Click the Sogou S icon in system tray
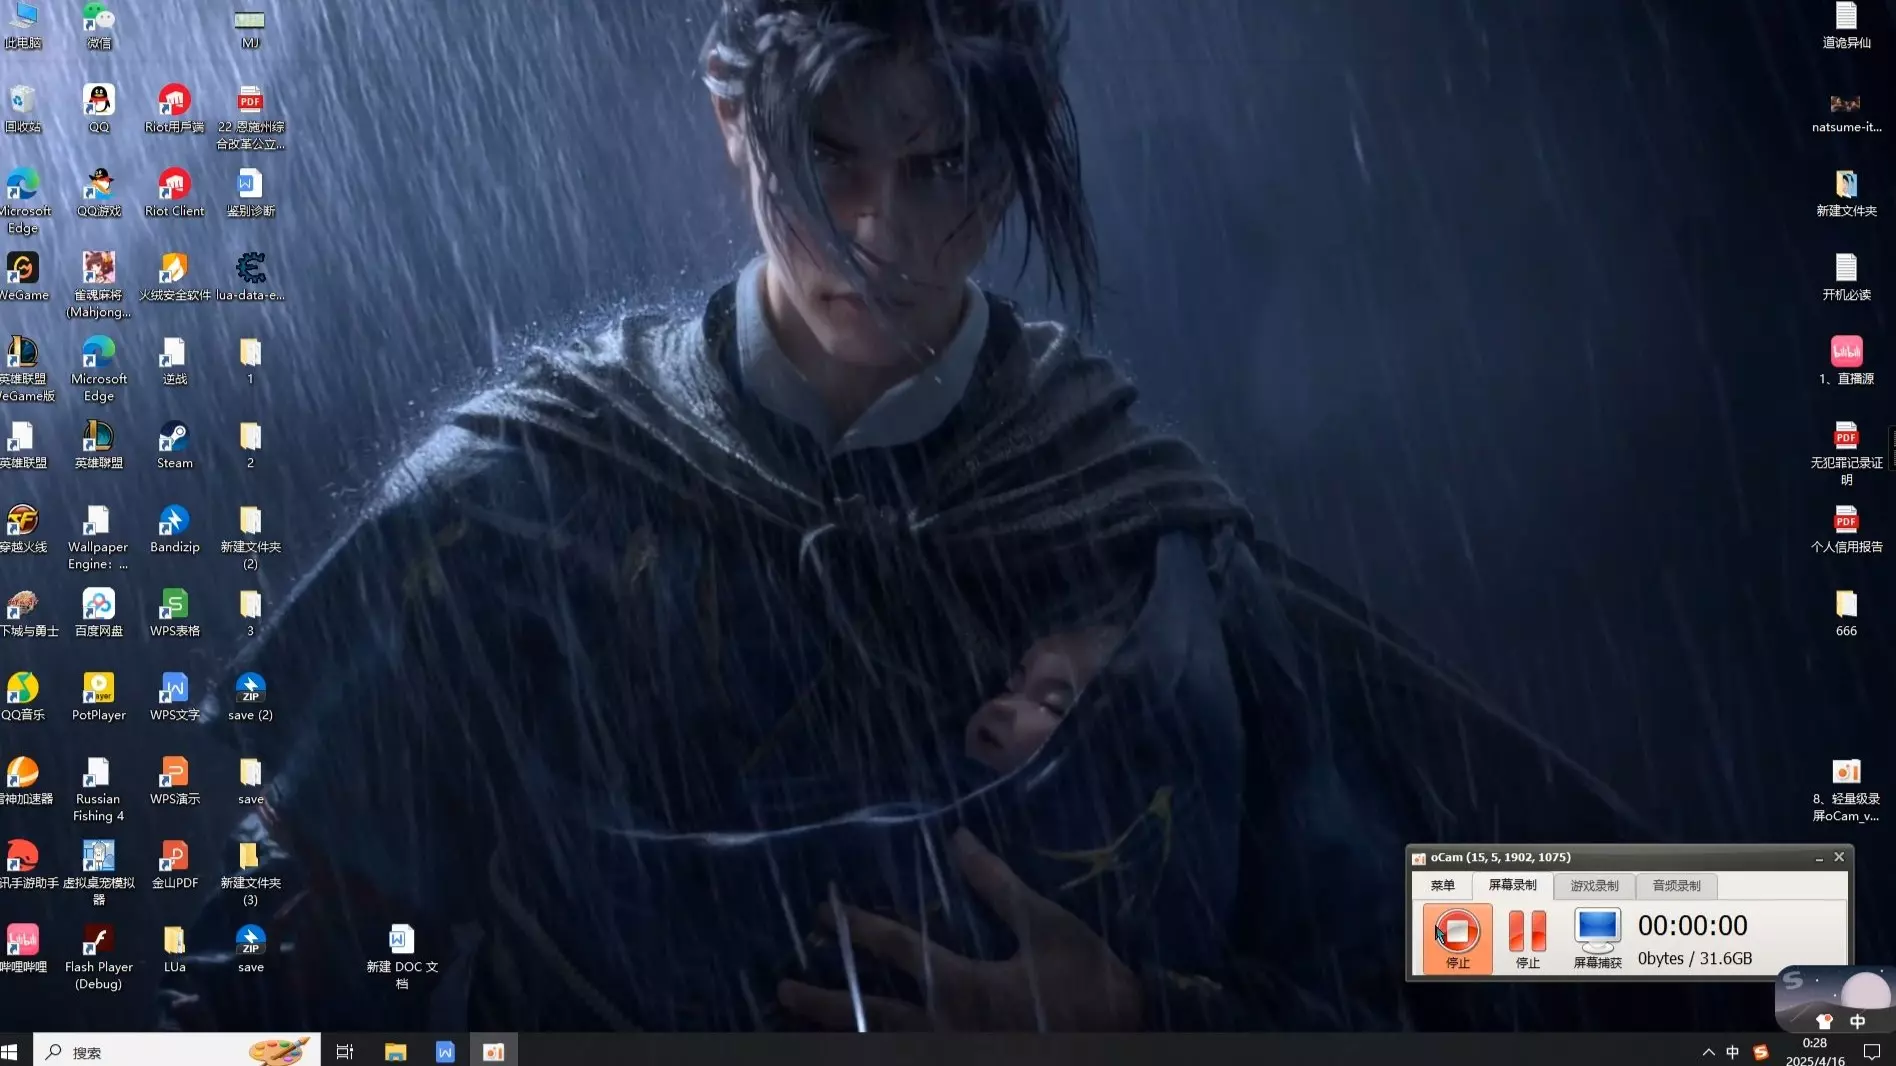 click(x=1760, y=1052)
